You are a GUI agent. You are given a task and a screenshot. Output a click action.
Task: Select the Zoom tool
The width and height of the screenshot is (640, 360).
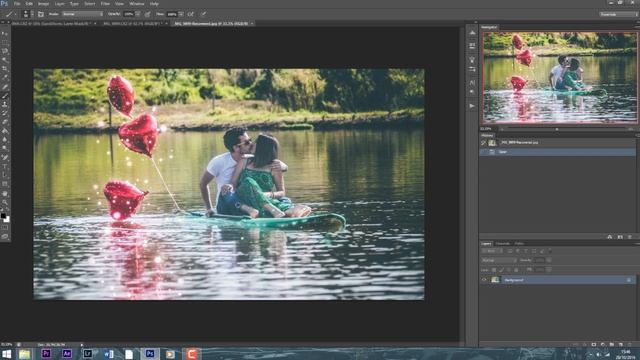pos(5,202)
